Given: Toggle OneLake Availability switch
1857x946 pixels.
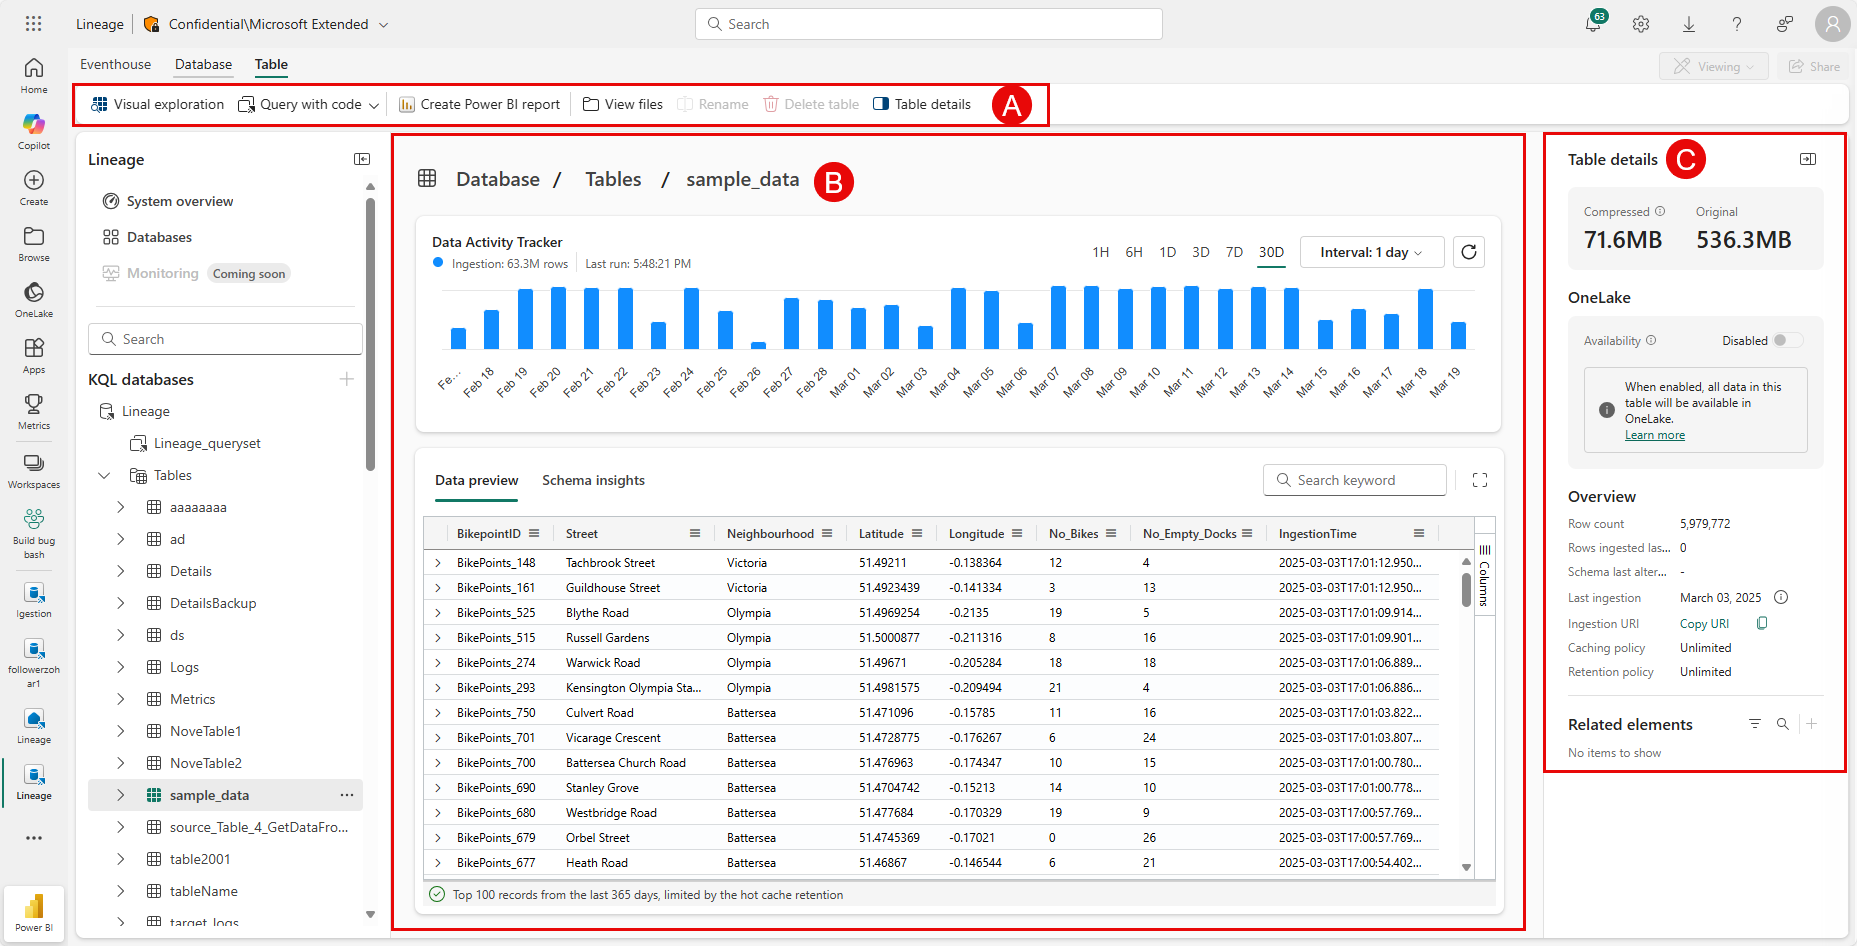Looking at the screenshot, I should (x=1786, y=341).
